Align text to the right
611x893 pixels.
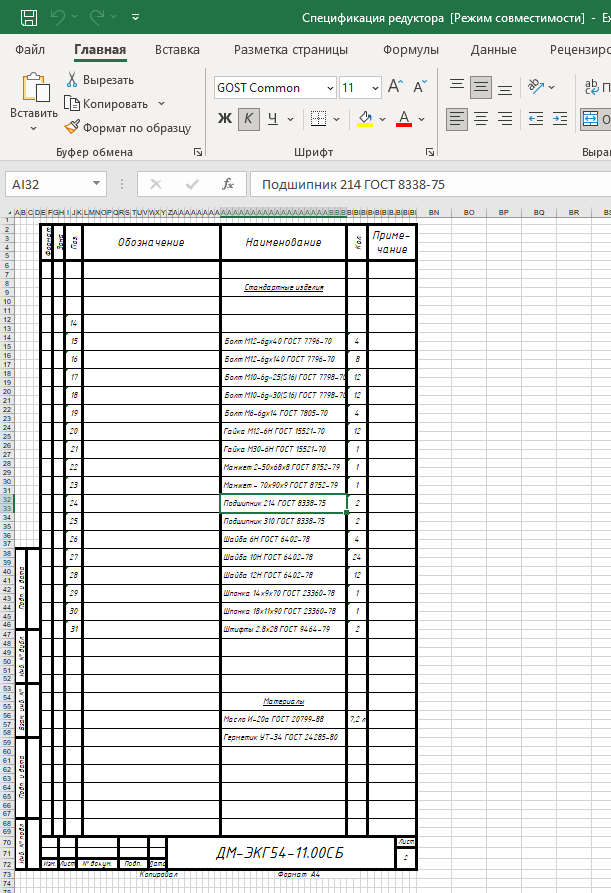pyautogui.click(x=505, y=119)
